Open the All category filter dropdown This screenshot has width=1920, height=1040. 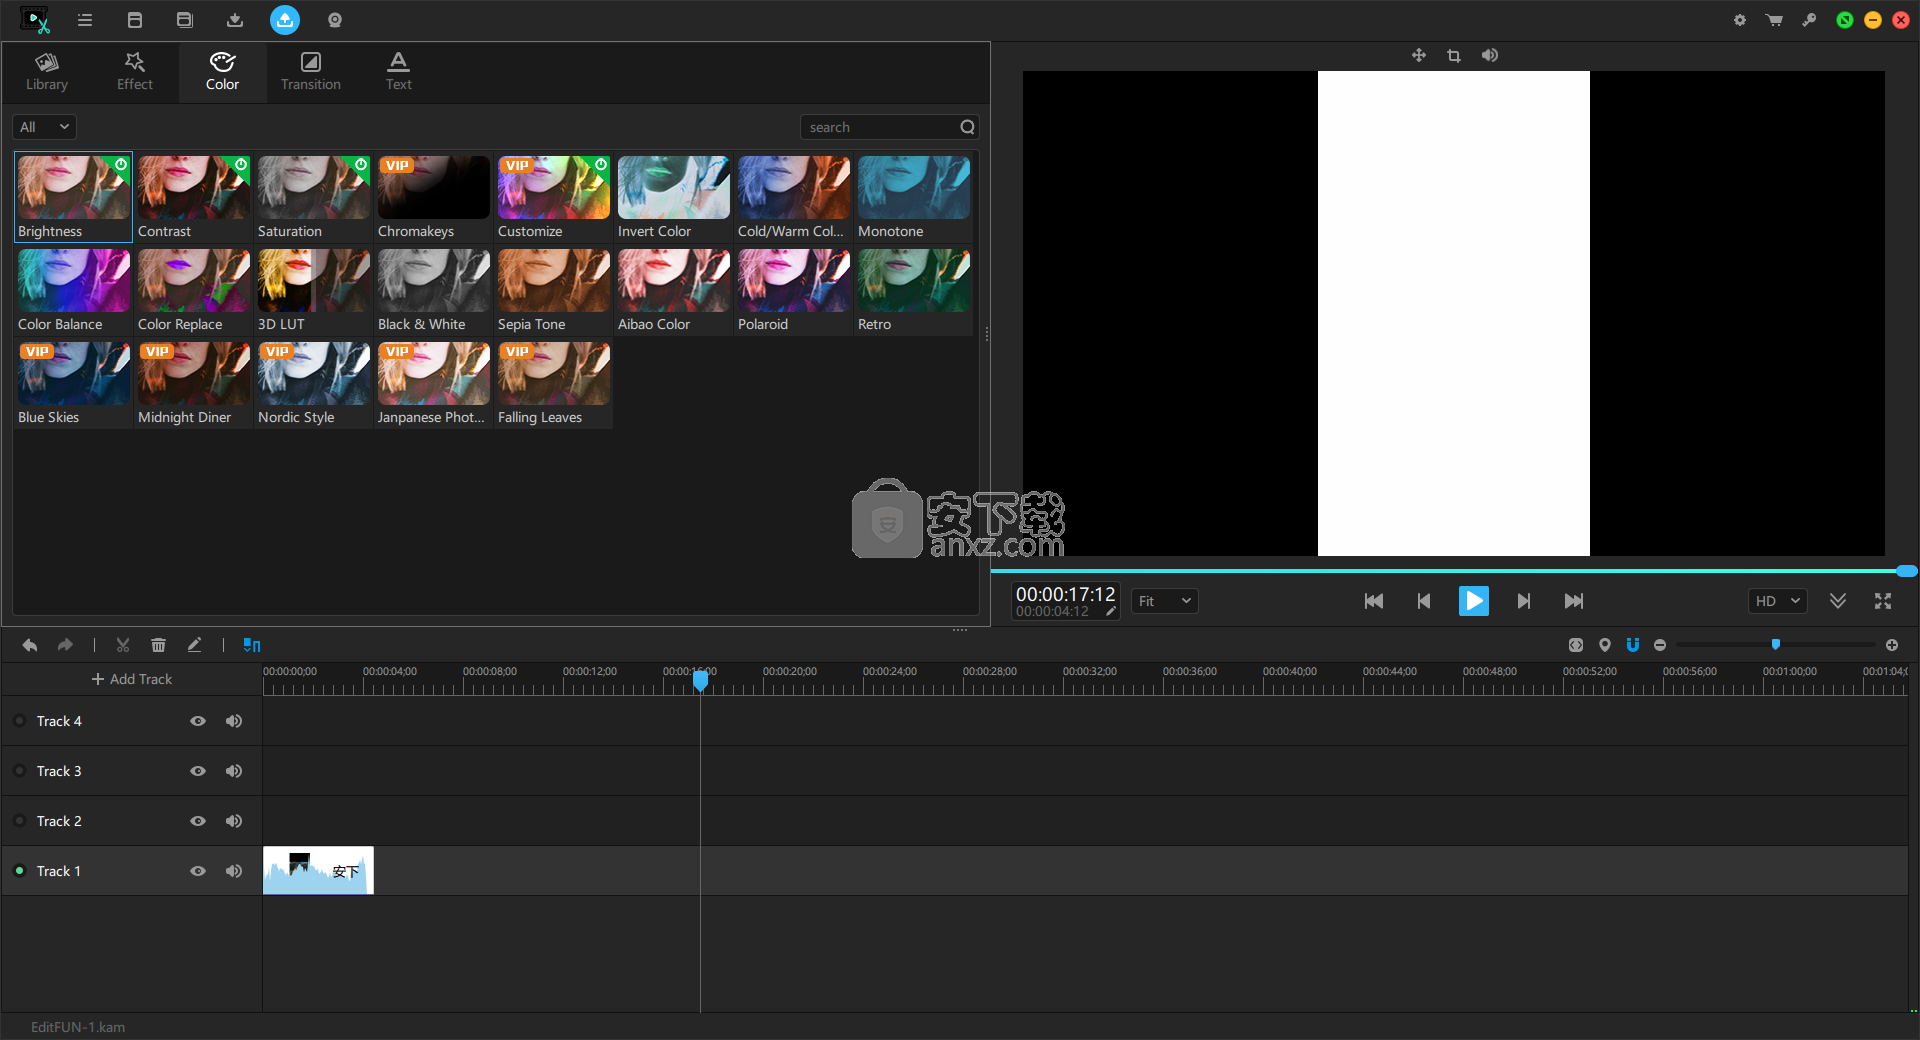44,127
